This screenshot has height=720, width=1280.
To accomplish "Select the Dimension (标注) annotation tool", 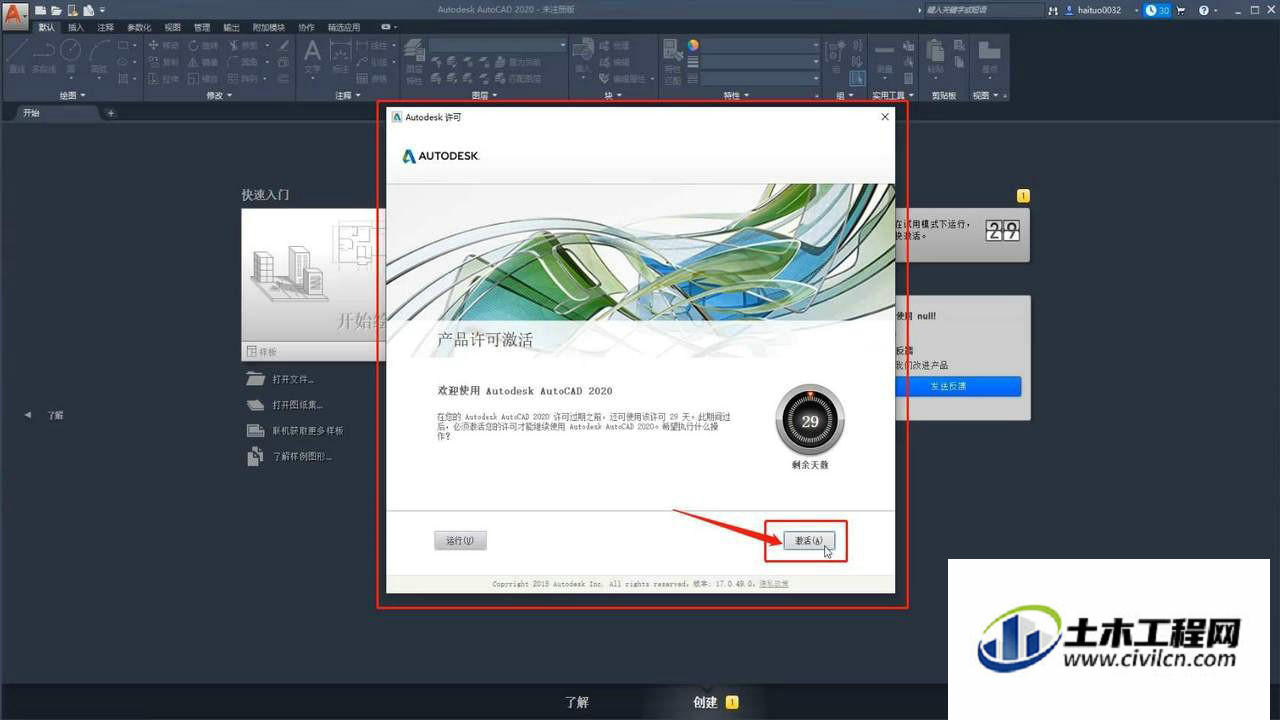I will [341, 58].
